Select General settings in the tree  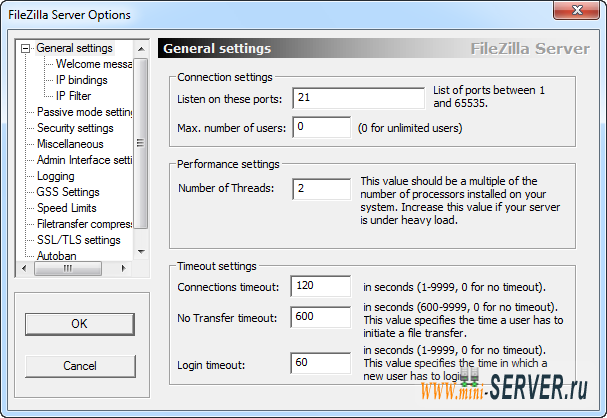[74, 48]
